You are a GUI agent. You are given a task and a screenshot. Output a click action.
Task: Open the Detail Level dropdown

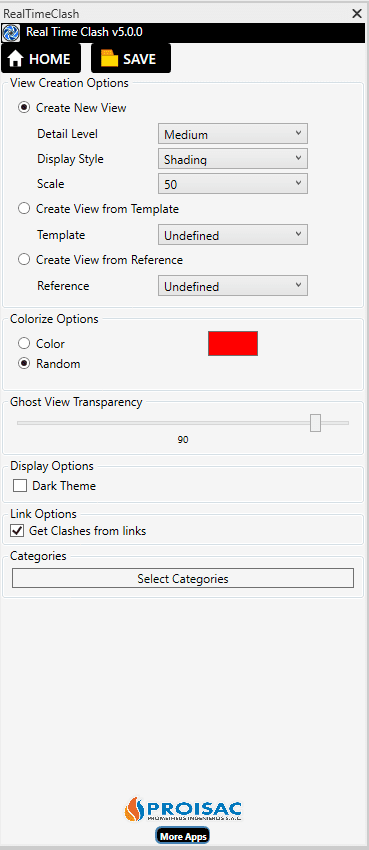[233, 134]
